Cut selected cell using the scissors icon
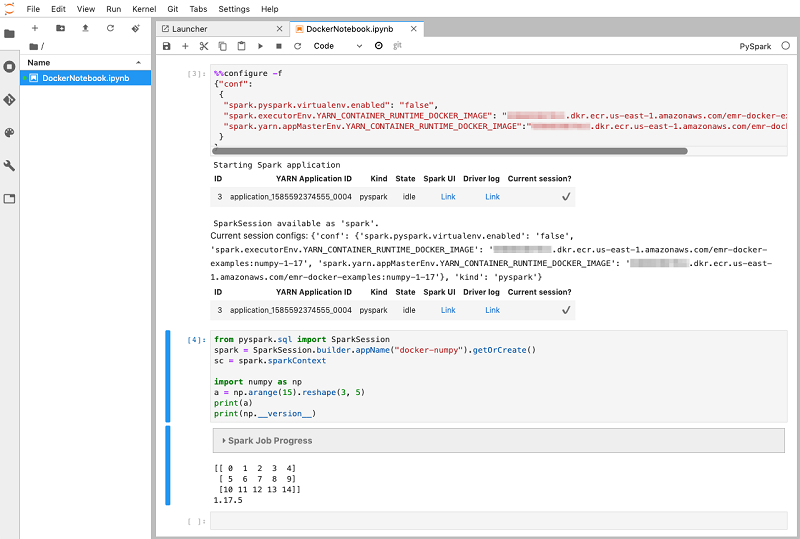This screenshot has width=800, height=539. pyautogui.click(x=204, y=46)
